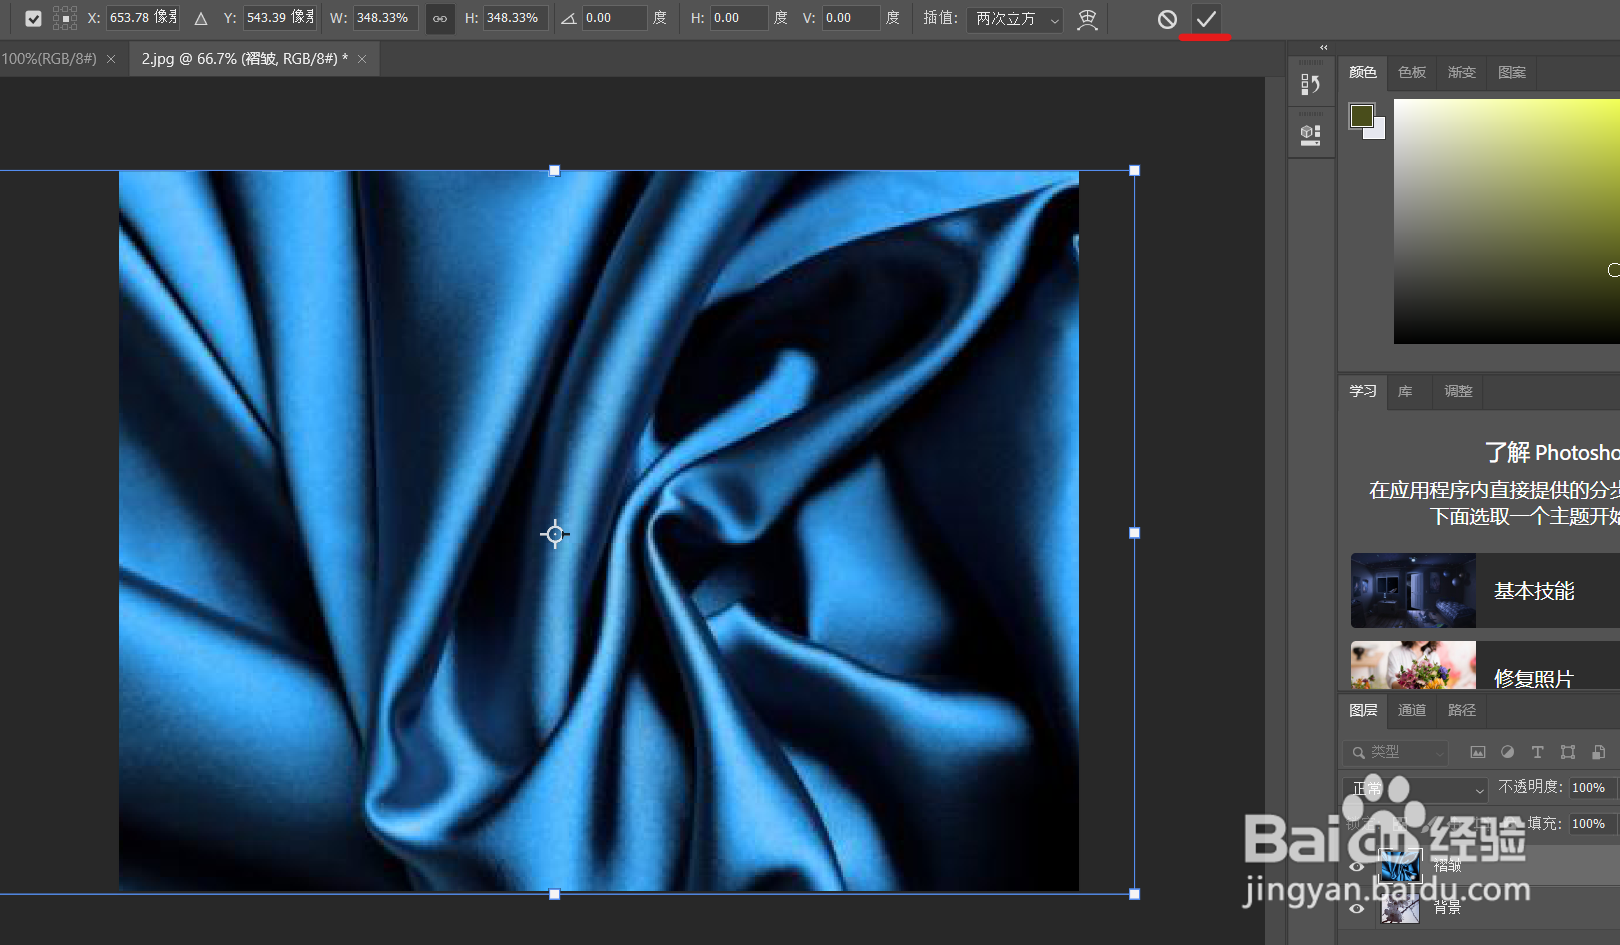
Task: Open the blend mode 正常 dropdown
Action: 1416,789
